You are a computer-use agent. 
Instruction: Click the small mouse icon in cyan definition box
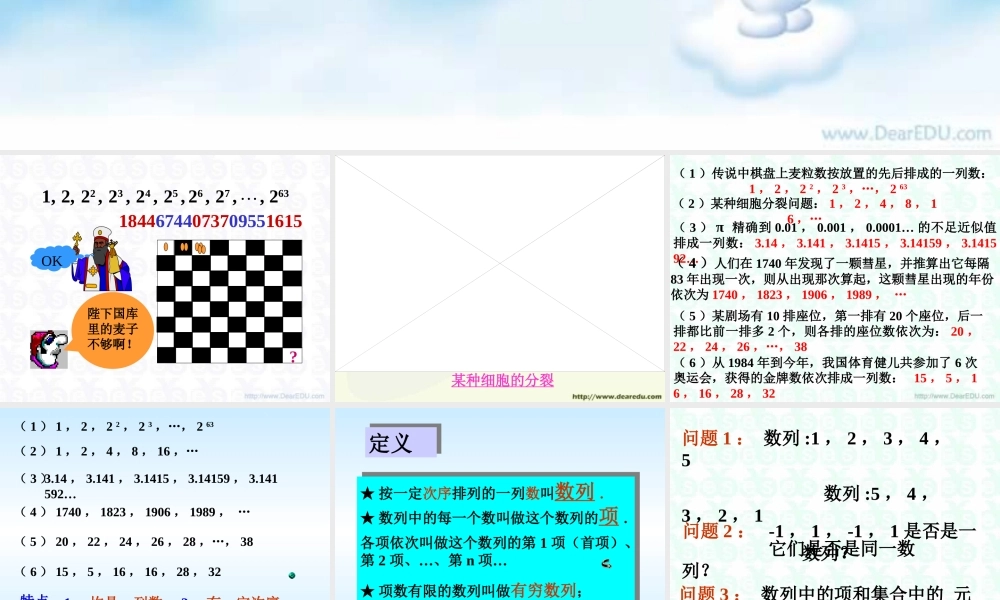click(x=607, y=564)
